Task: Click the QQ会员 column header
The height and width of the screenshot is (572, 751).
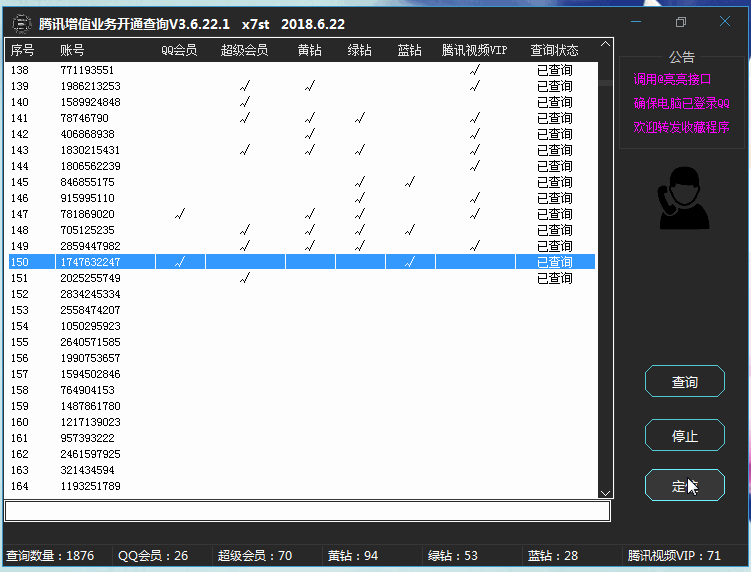Action: (x=179, y=50)
